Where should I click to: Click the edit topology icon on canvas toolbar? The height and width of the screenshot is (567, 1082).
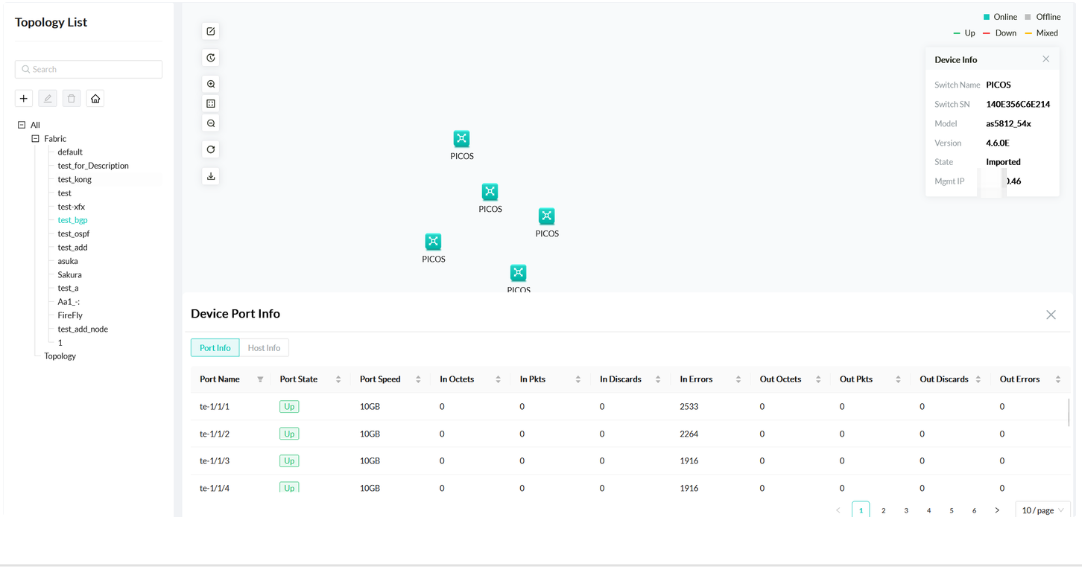(211, 32)
